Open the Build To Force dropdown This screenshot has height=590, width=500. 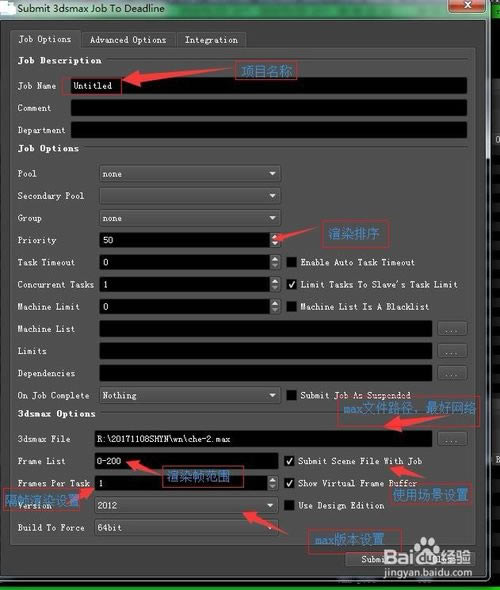click(186, 528)
